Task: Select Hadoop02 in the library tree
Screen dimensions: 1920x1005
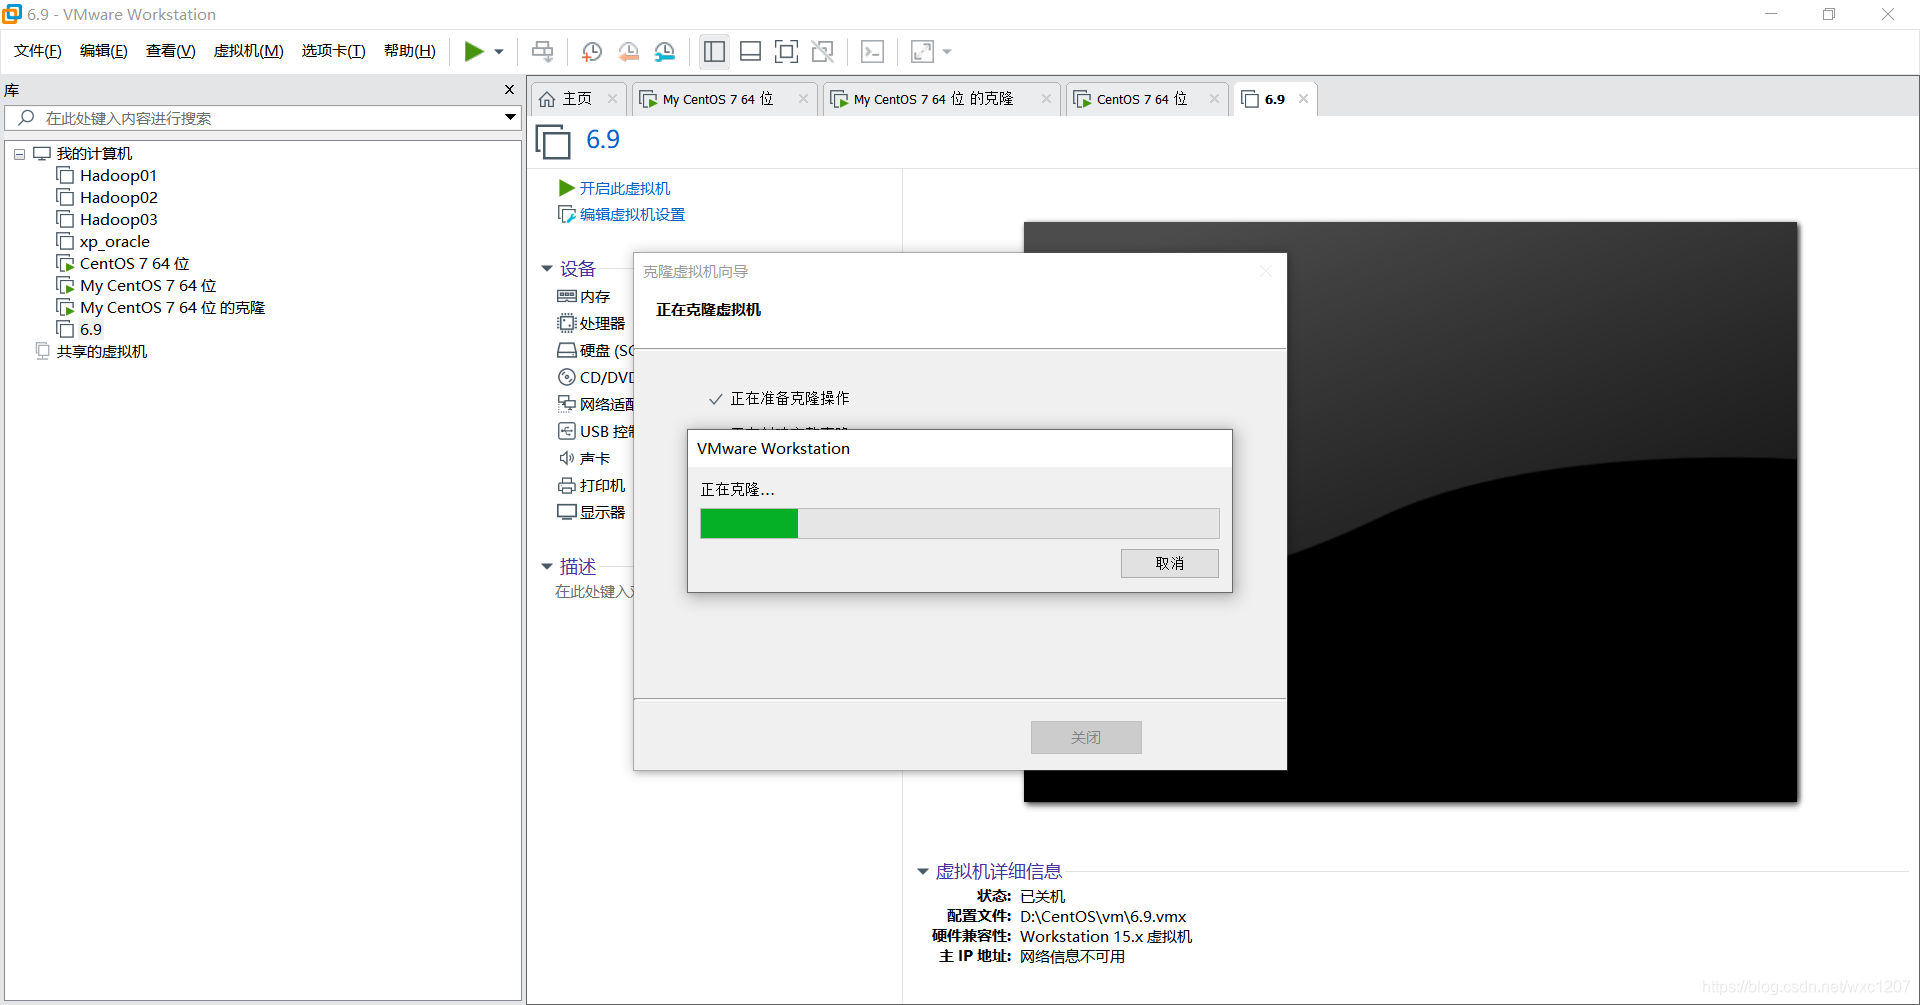Action: click(x=118, y=198)
